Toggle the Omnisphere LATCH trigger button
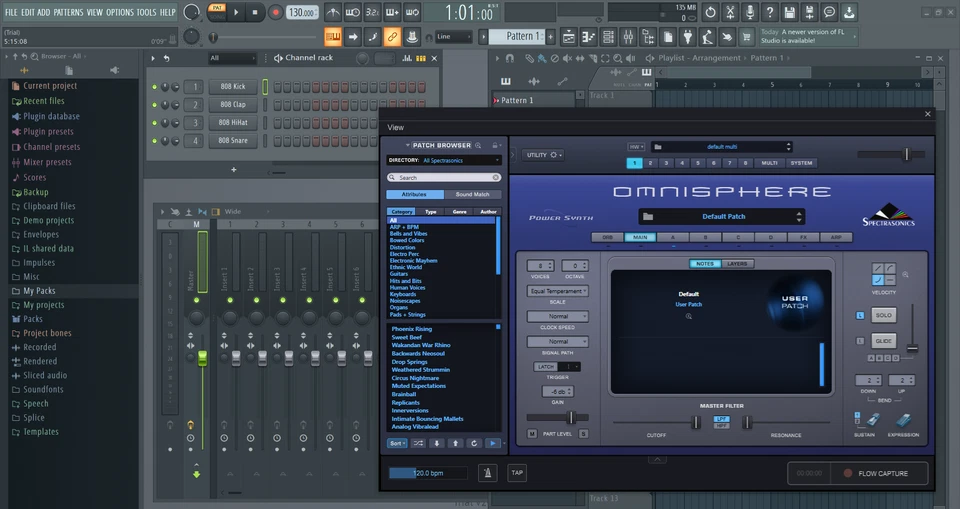This screenshot has width=960, height=509. (x=546, y=366)
